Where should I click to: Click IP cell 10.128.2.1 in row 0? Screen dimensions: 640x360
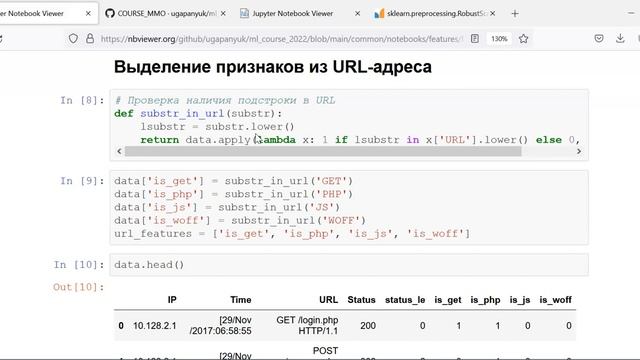155,326
